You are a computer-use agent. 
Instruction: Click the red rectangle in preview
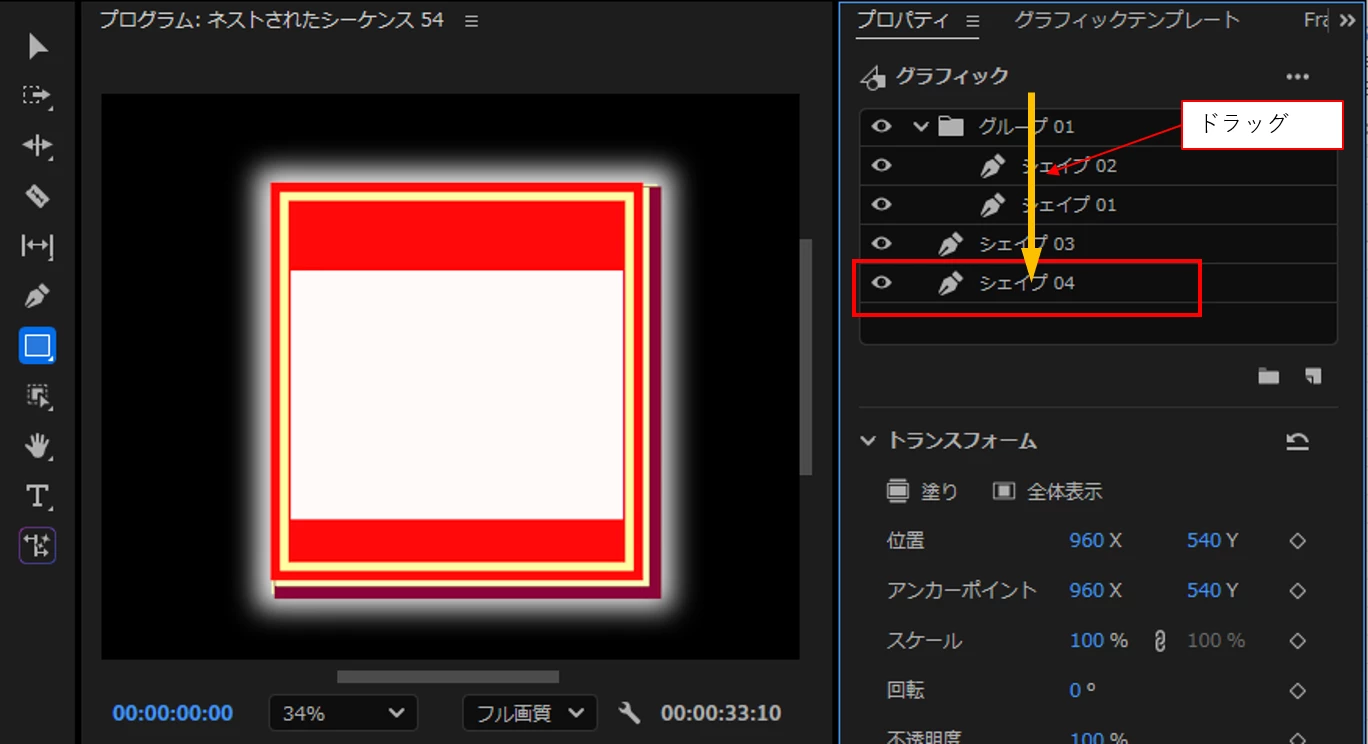pyautogui.click(x=456, y=381)
